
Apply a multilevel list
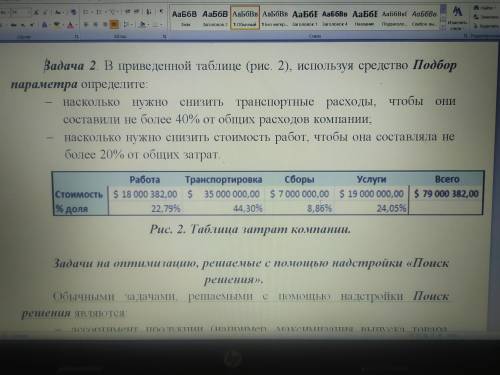pos(112,12)
